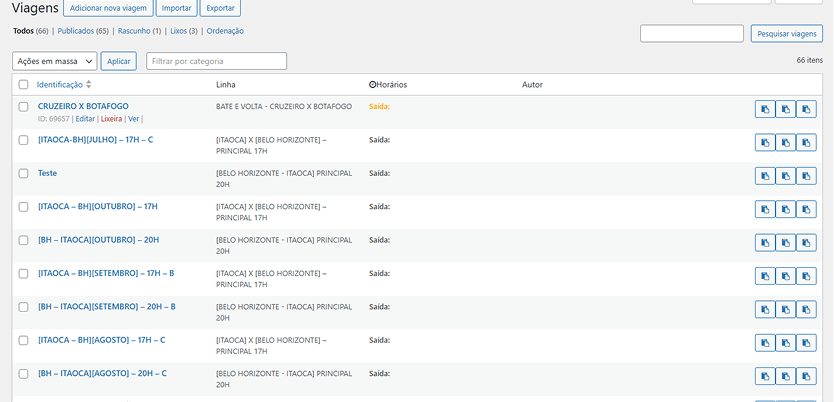Tick the select-all checkbox in table header
834x402 pixels.
pyautogui.click(x=24, y=85)
